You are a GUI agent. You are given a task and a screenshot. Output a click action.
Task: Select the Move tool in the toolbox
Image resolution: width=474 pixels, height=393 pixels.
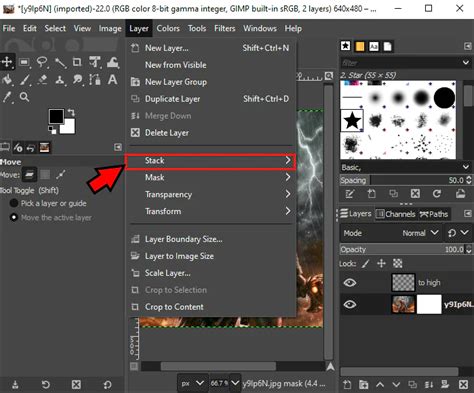pyautogui.click(x=7, y=62)
